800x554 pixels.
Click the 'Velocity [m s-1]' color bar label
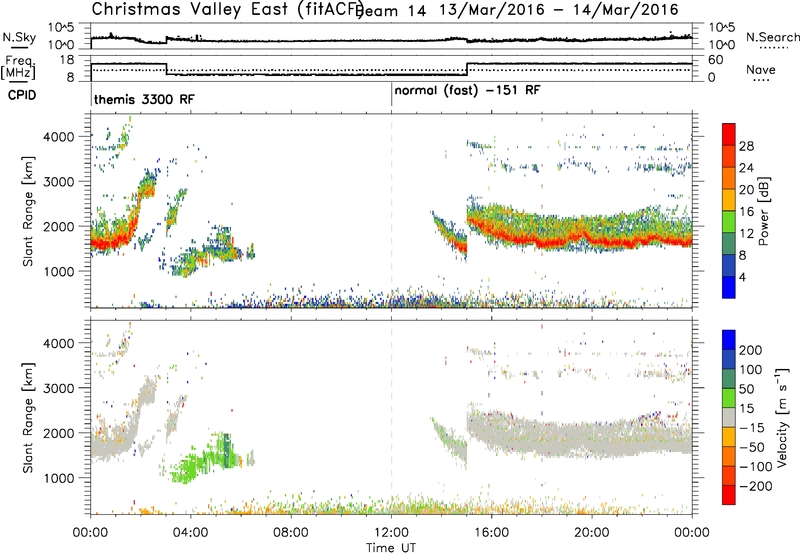[782, 417]
